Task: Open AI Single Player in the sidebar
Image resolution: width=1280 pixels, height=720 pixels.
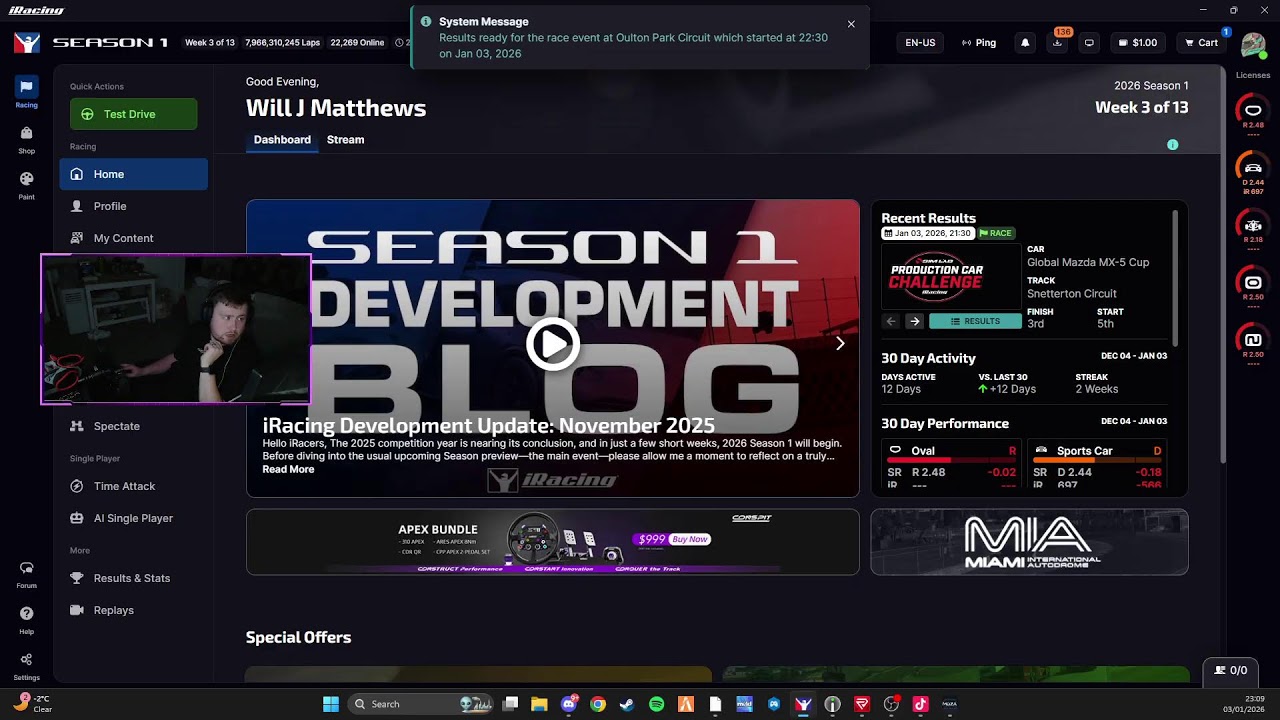Action: [x=134, y=518]
